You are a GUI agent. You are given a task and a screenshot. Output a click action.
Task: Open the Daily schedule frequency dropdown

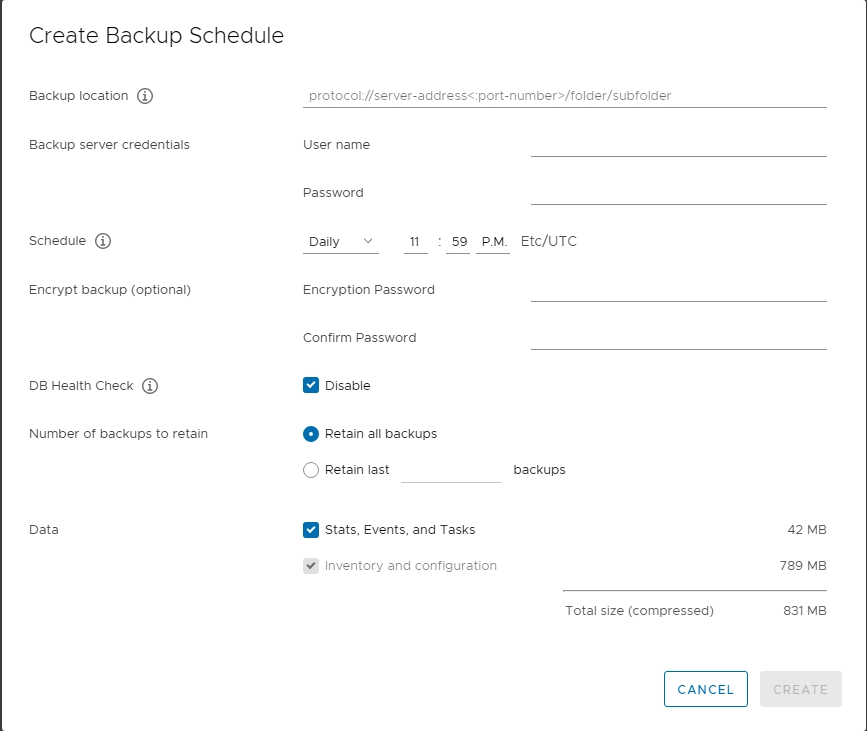point(341,242)
